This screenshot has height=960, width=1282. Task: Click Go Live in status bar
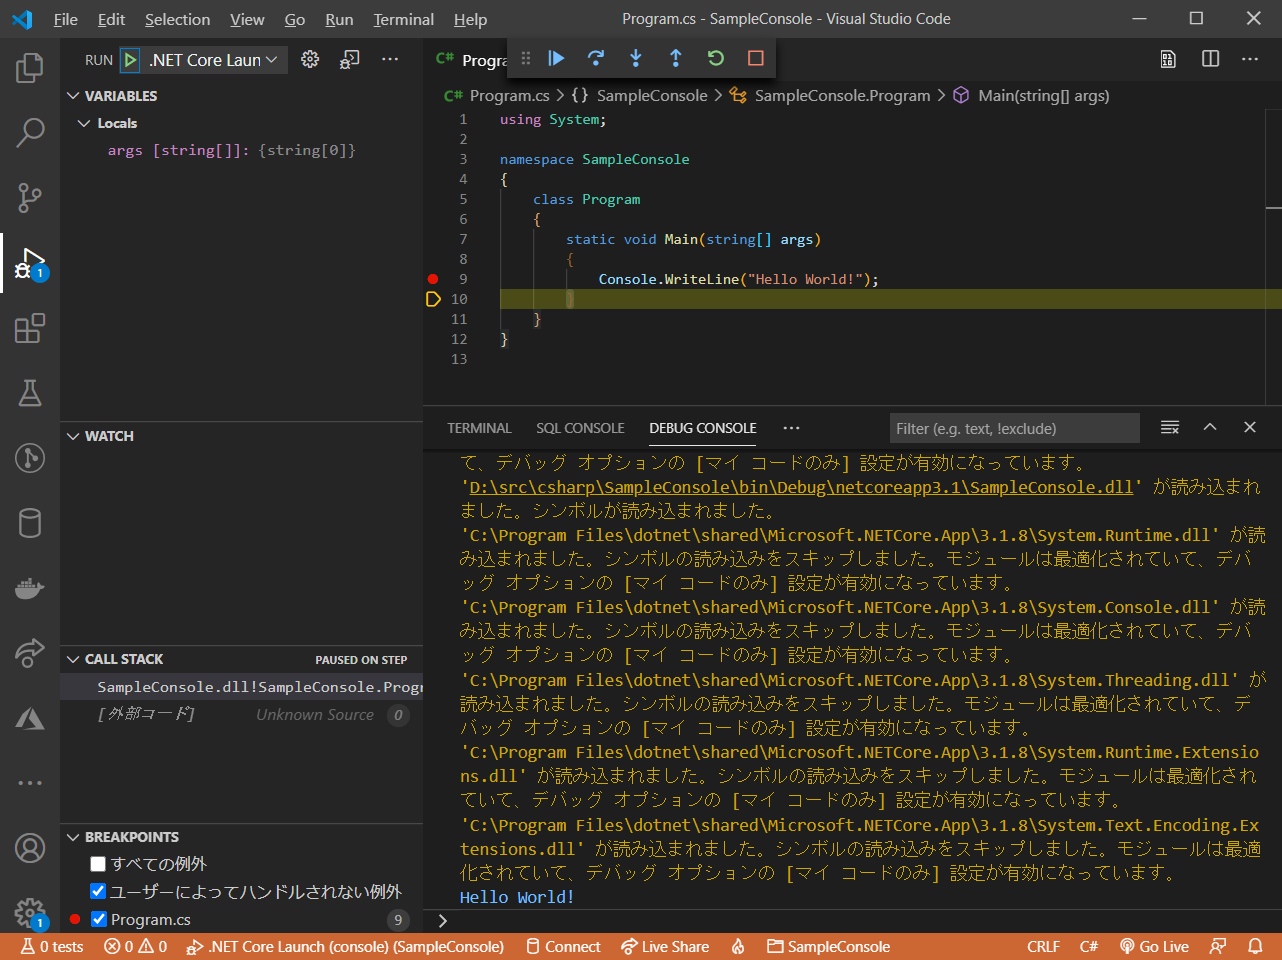pos(1154,947)
